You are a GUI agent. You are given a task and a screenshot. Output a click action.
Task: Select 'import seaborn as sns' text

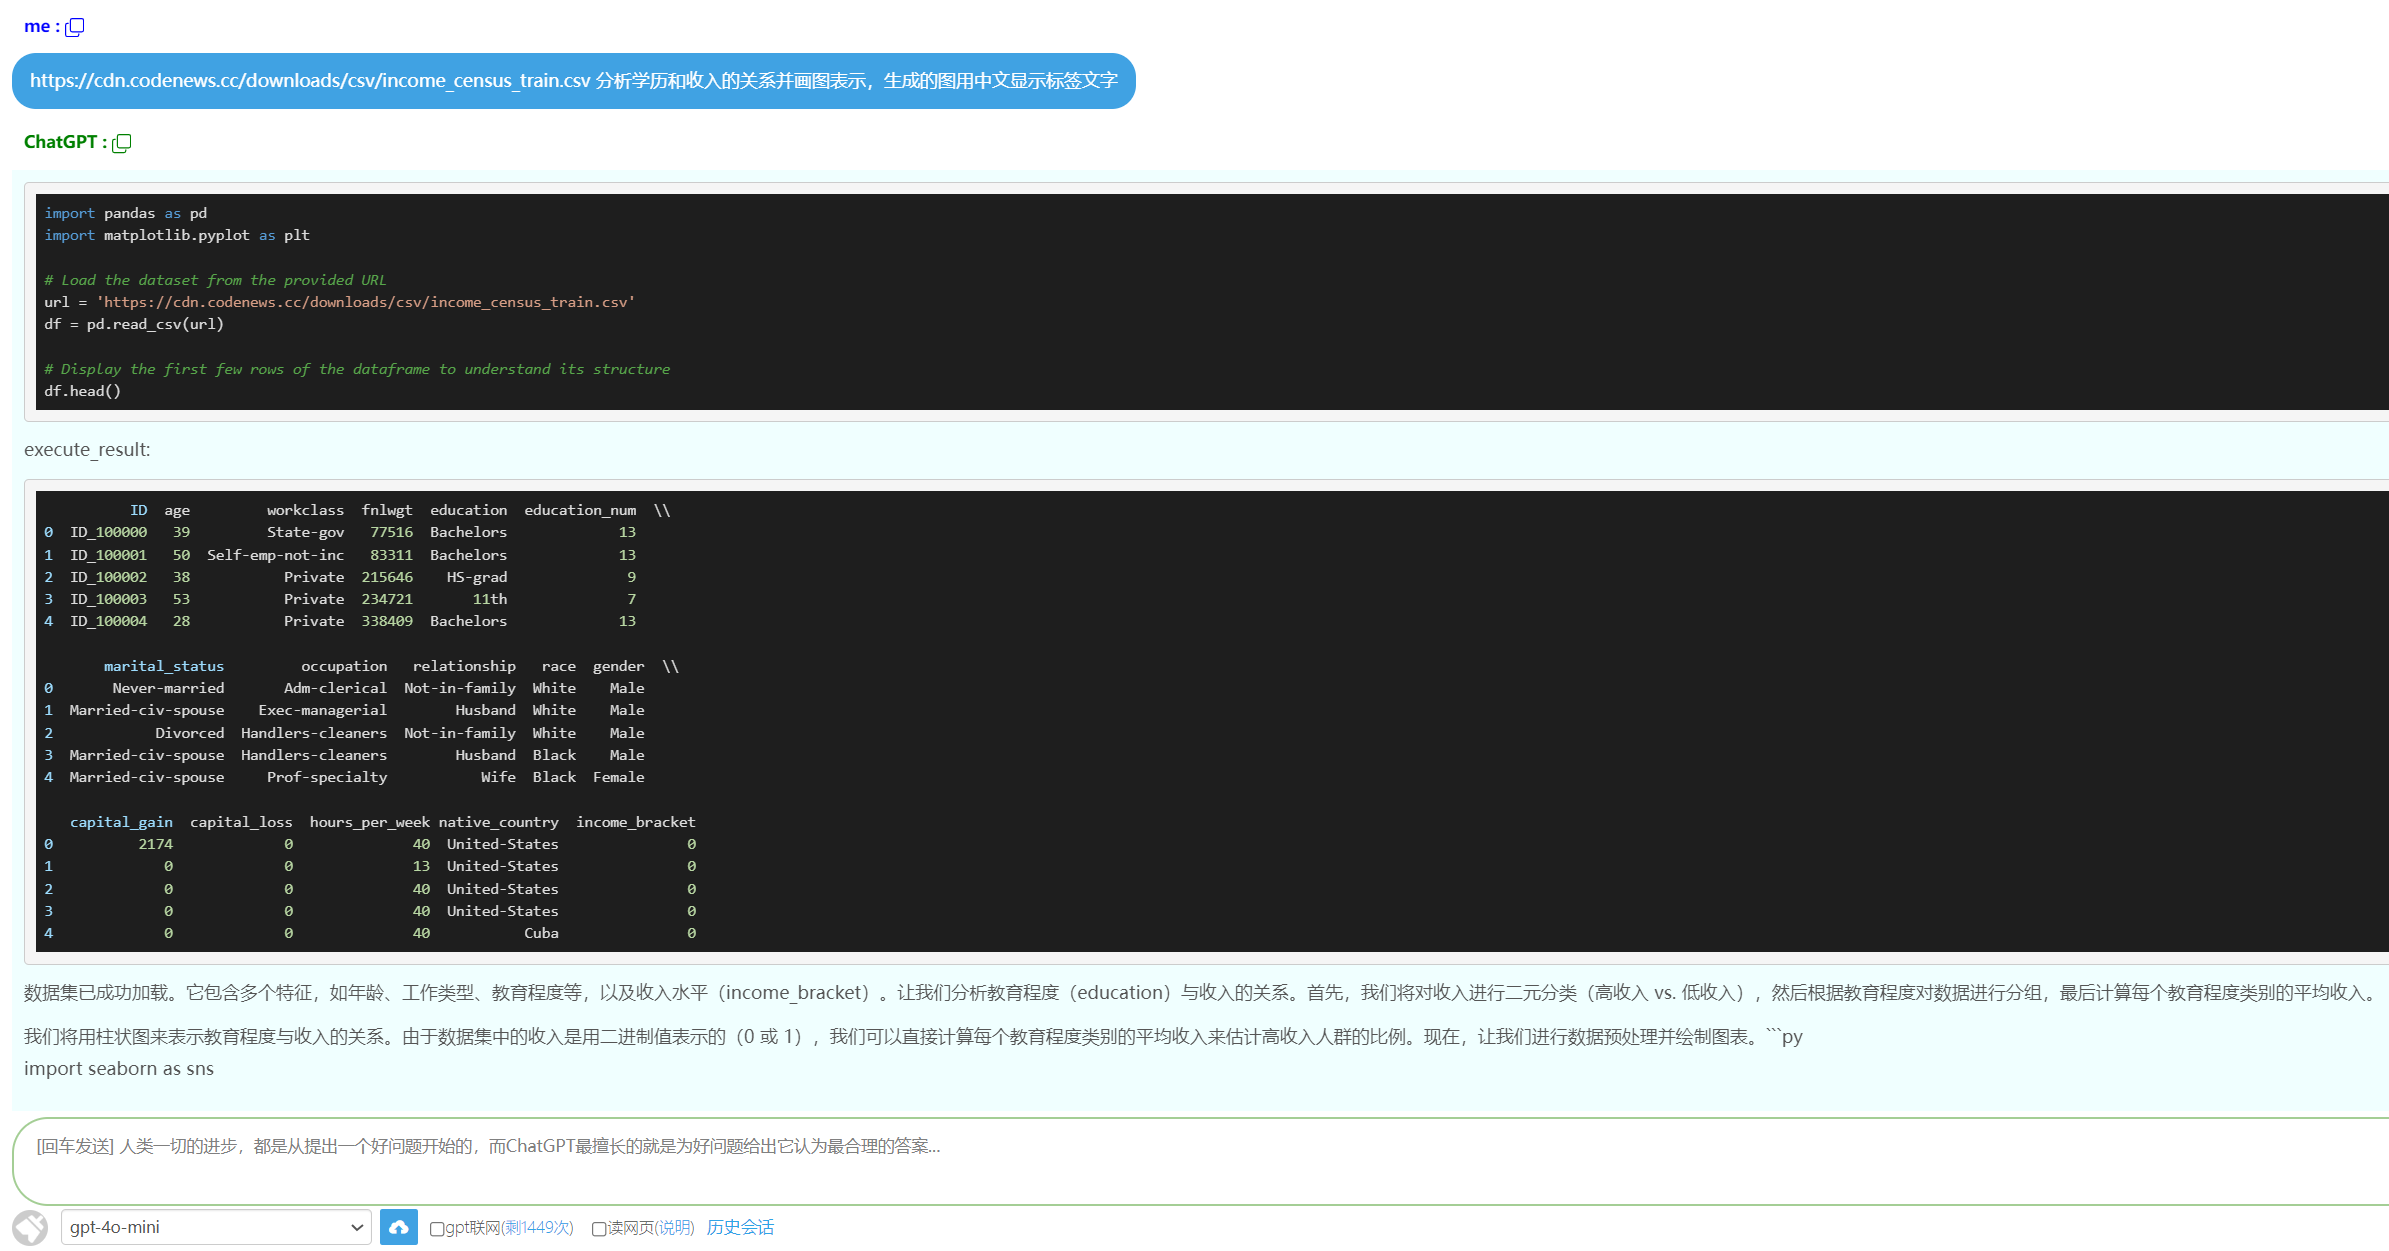(119, 1069)
